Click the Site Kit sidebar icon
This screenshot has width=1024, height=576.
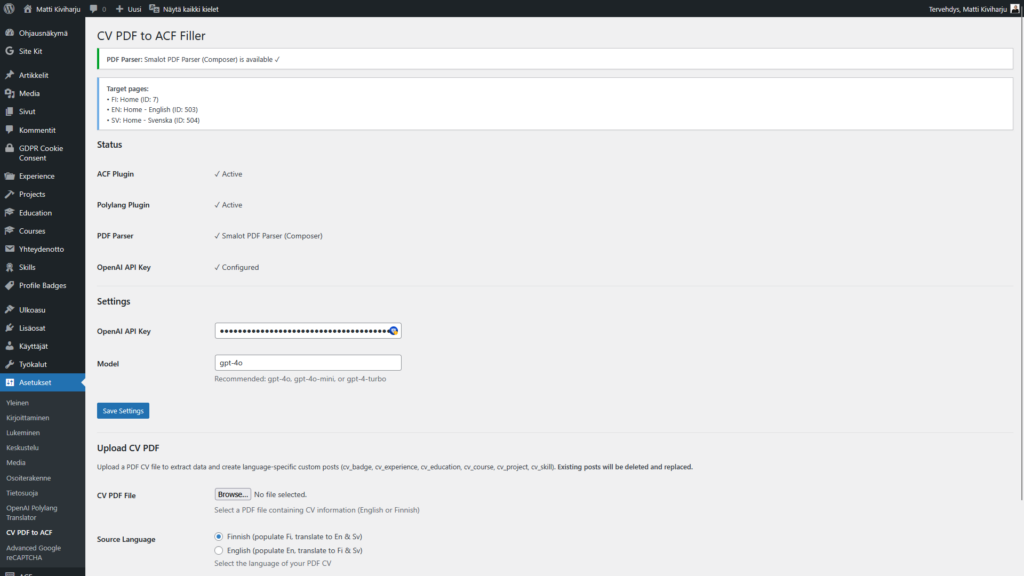pyautogui.click(x=9, y=51)
